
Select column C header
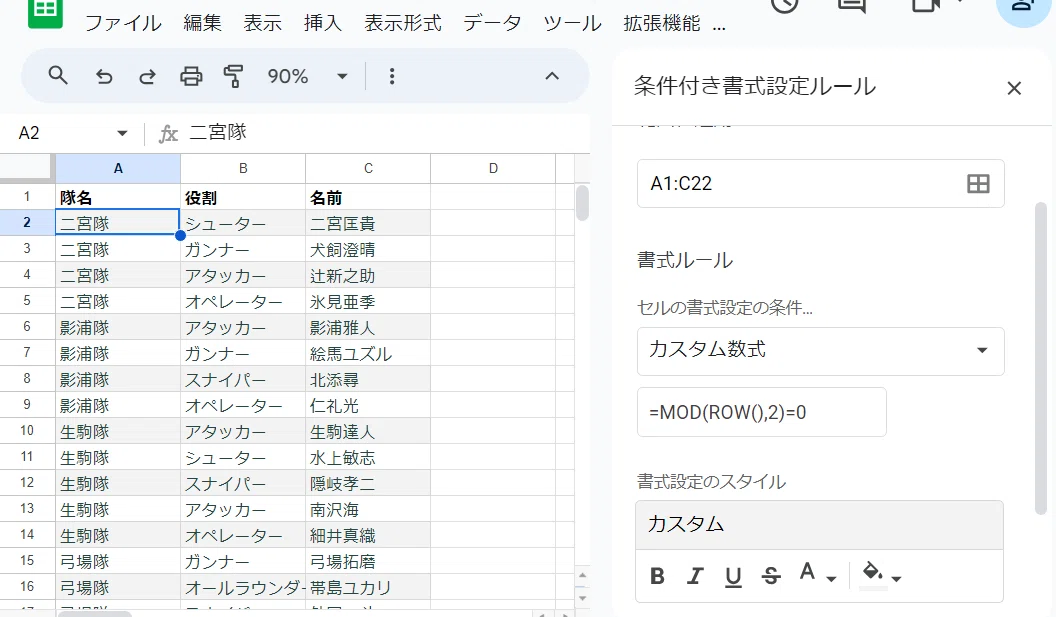pos(368,168)
